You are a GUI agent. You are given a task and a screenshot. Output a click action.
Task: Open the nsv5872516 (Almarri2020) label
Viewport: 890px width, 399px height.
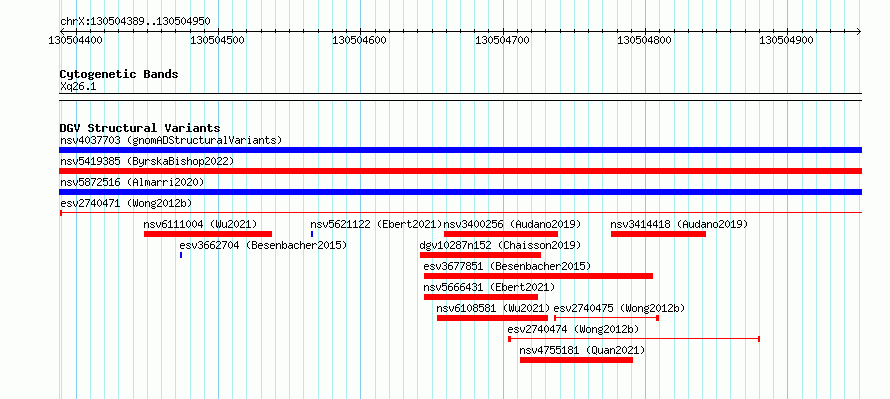point(132,182)
